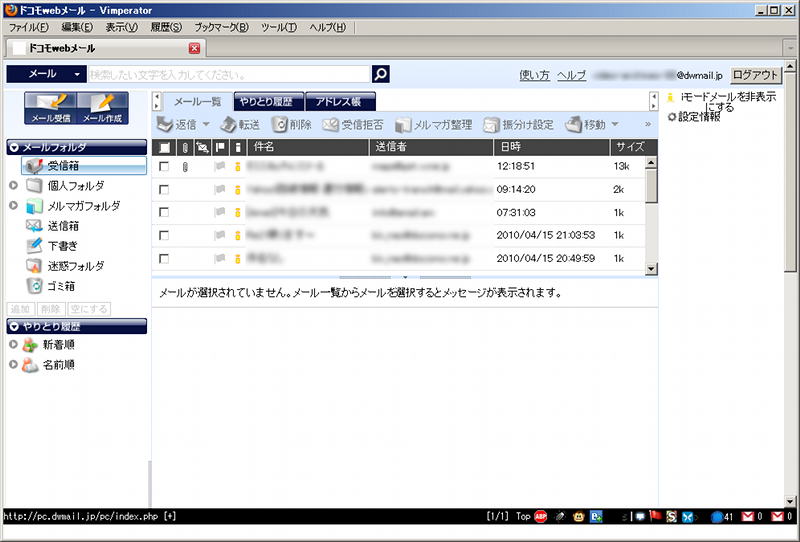
Task: Click the メール受信 receive mail icon
Action: [x=51, y=108]
